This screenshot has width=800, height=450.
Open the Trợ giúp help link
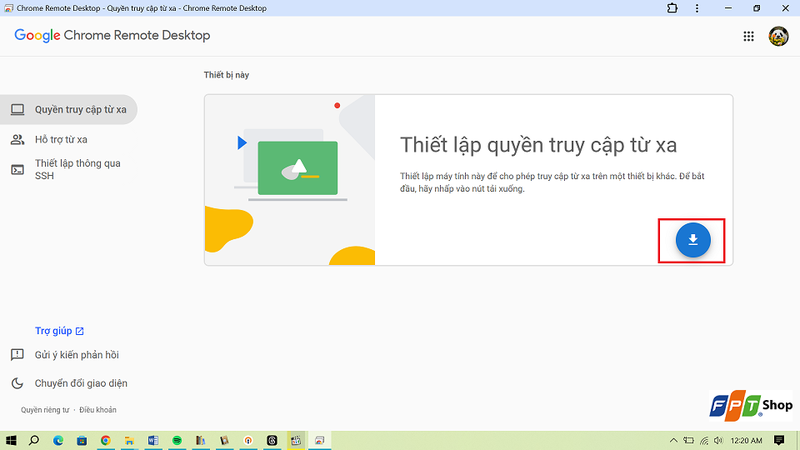(59, 331)
